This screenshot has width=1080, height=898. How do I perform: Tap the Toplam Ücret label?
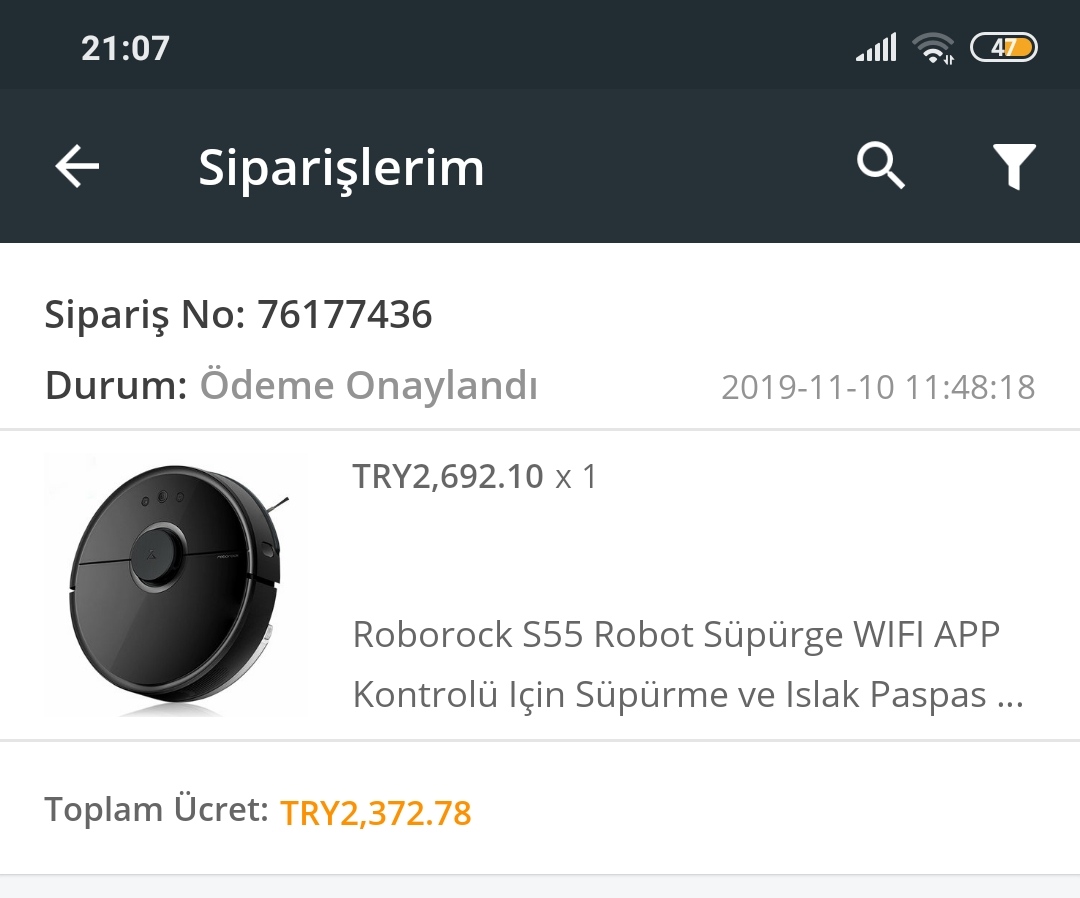pyautogui.click(x=156, y=809)
